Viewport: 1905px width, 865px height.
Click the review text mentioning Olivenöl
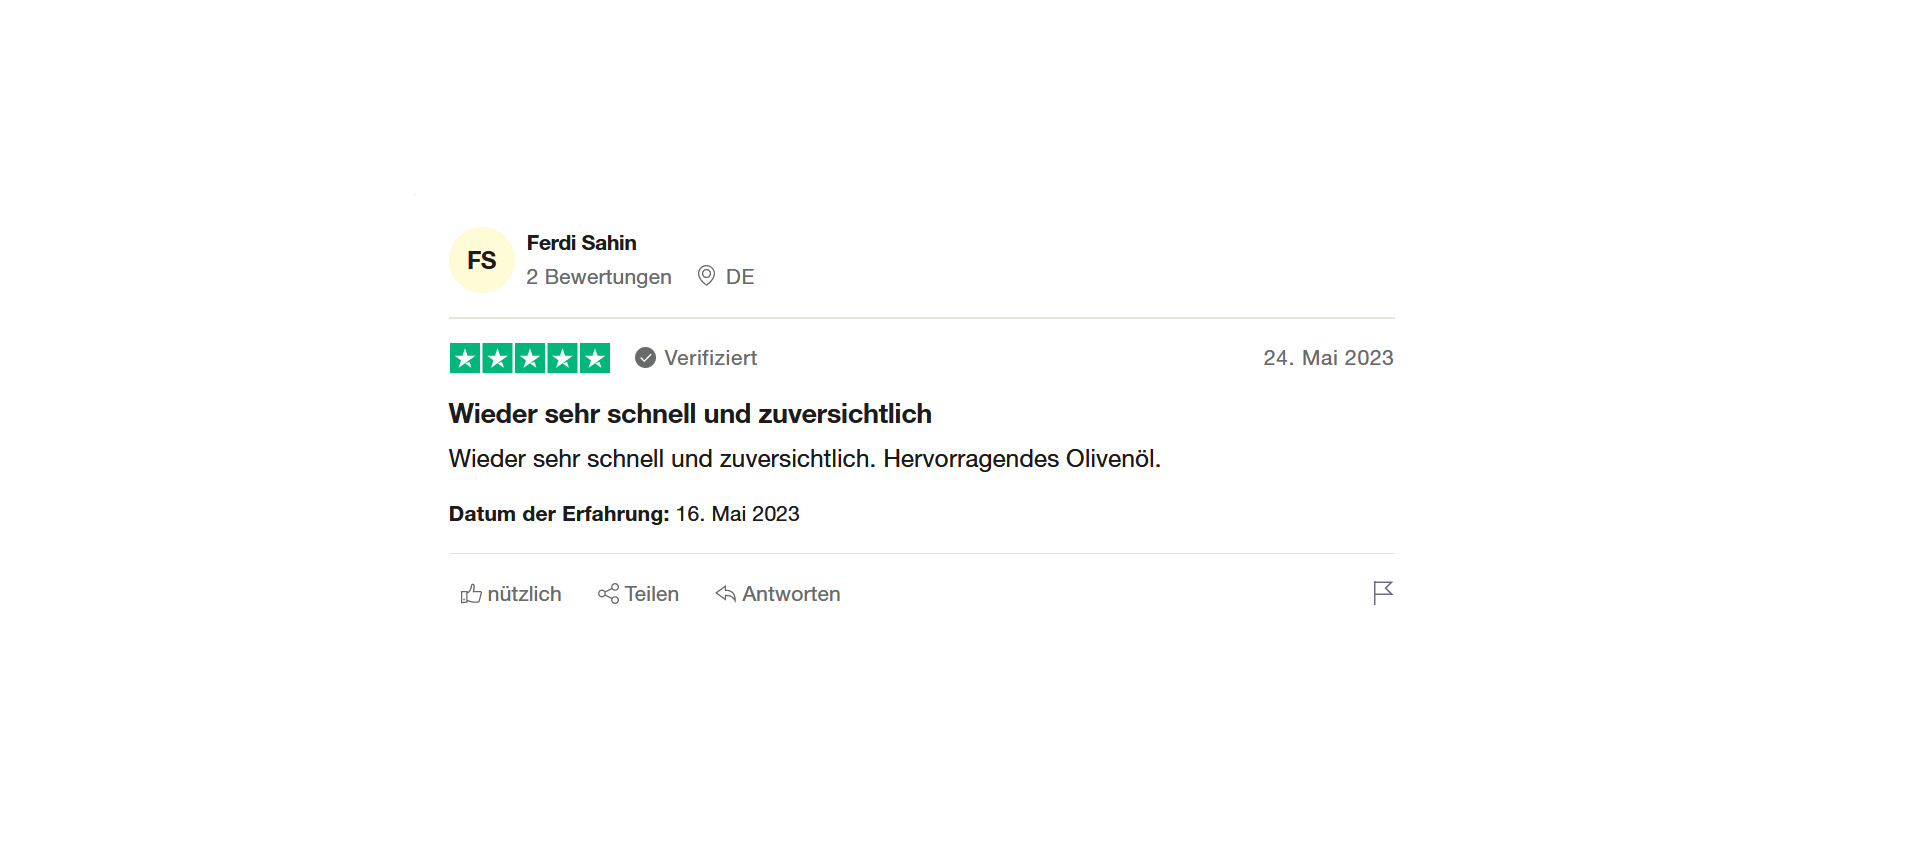tap(804, 459)
